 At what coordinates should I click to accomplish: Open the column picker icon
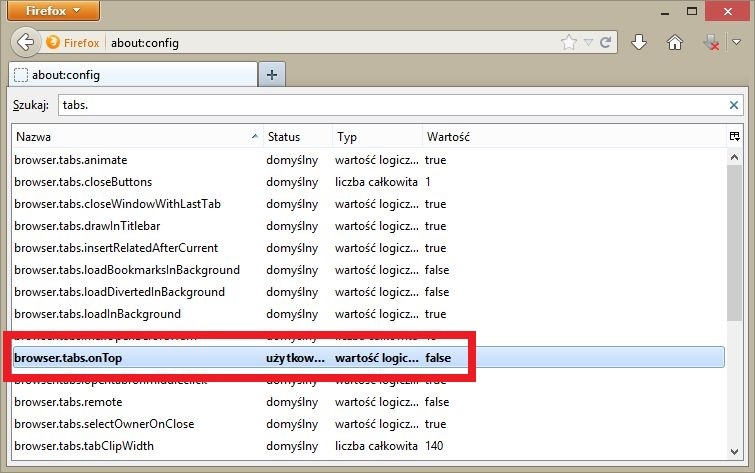[x=734, y=137]
